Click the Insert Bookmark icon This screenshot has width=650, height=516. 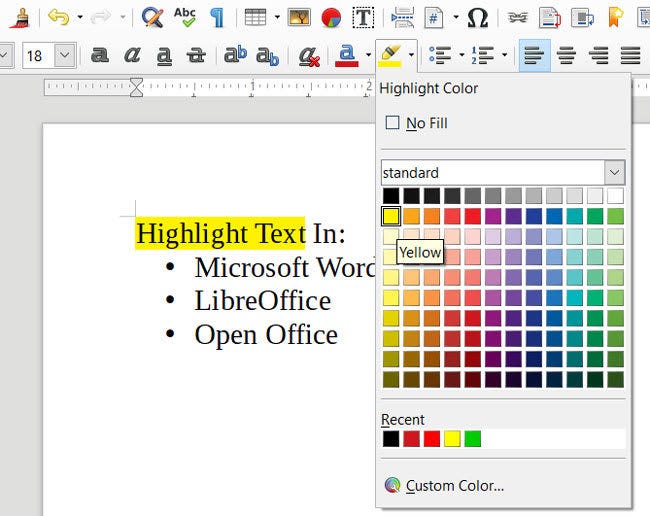point(616,17)
